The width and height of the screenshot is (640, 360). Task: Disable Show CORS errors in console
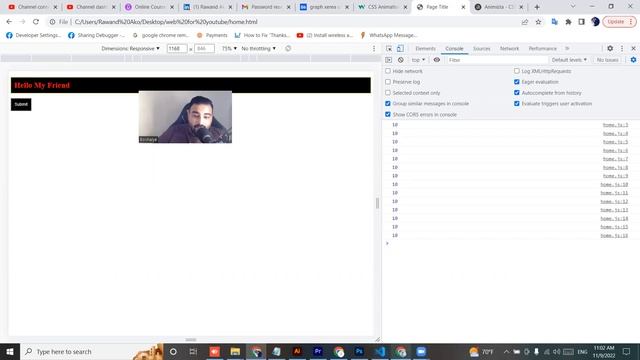click(x=388, y=115)
